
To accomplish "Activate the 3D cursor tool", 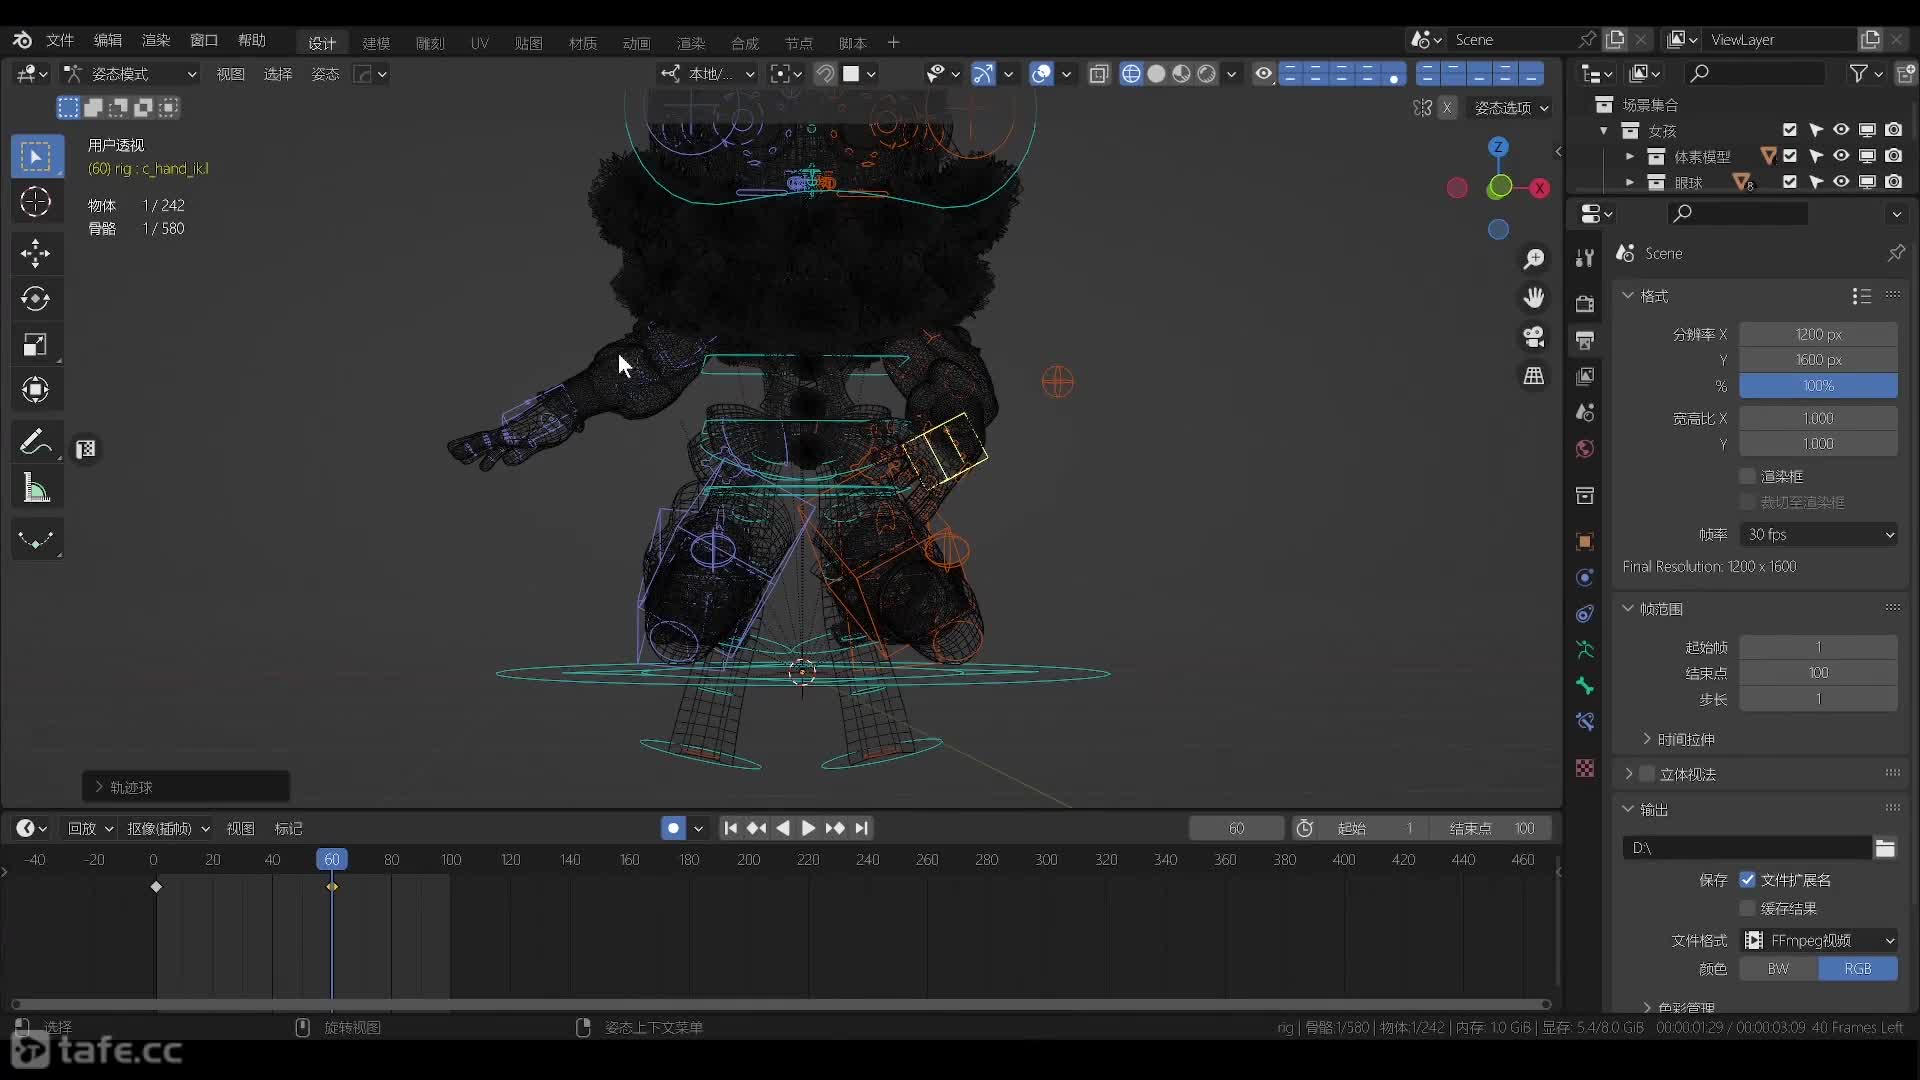I will 36,202.
